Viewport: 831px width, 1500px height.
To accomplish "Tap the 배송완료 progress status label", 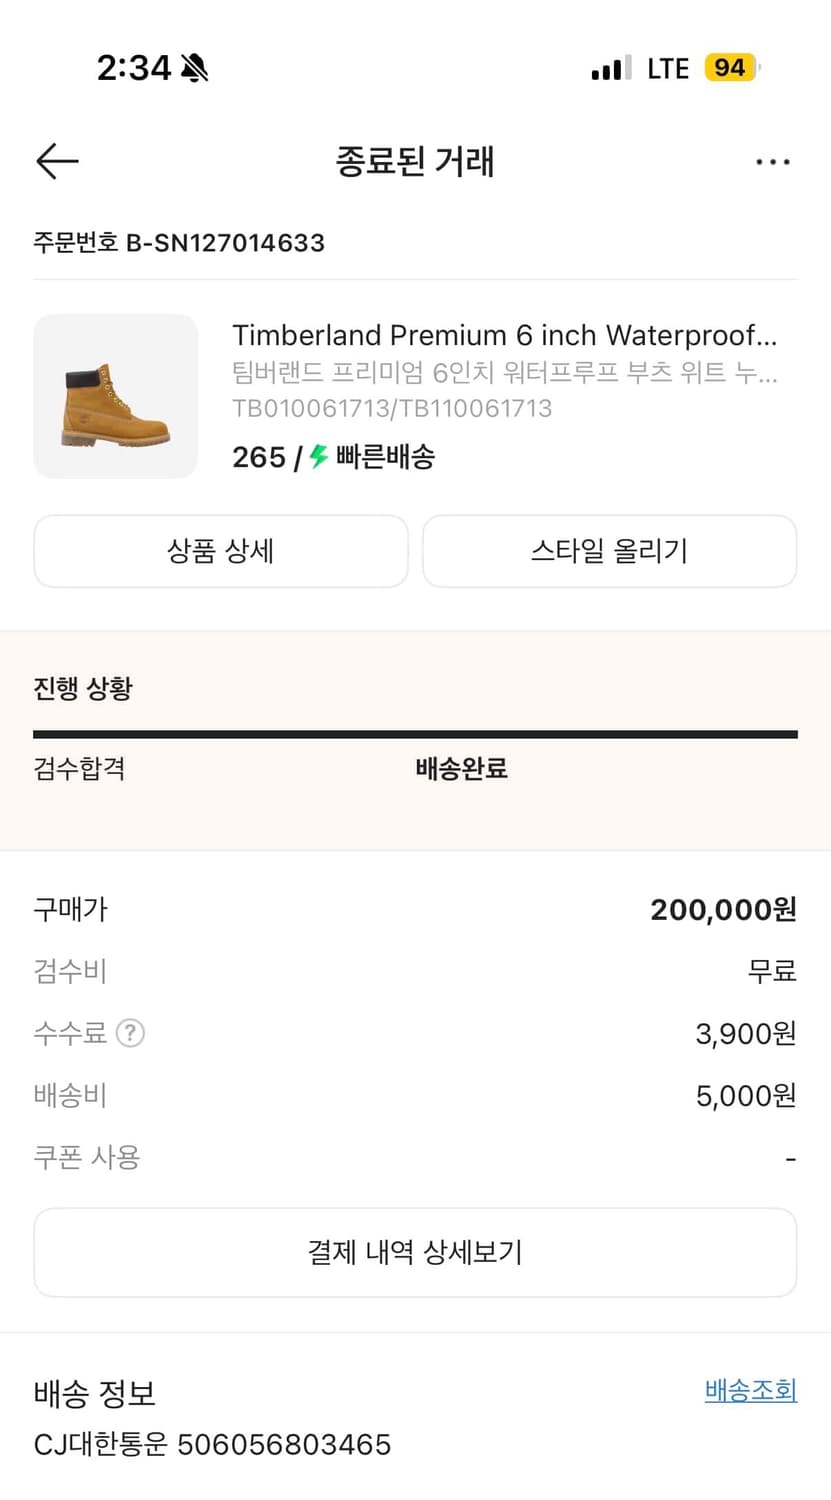I will coord(461,768).
